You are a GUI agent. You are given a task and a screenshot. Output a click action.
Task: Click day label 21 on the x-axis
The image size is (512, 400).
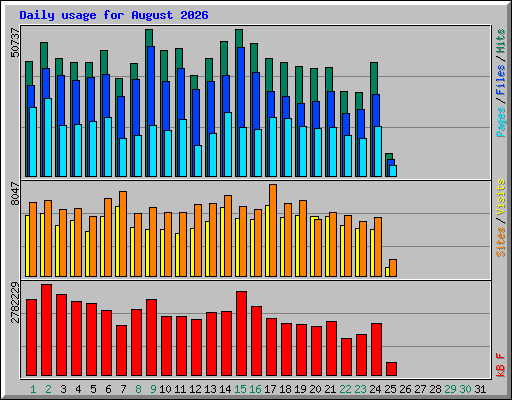point(330,389)
